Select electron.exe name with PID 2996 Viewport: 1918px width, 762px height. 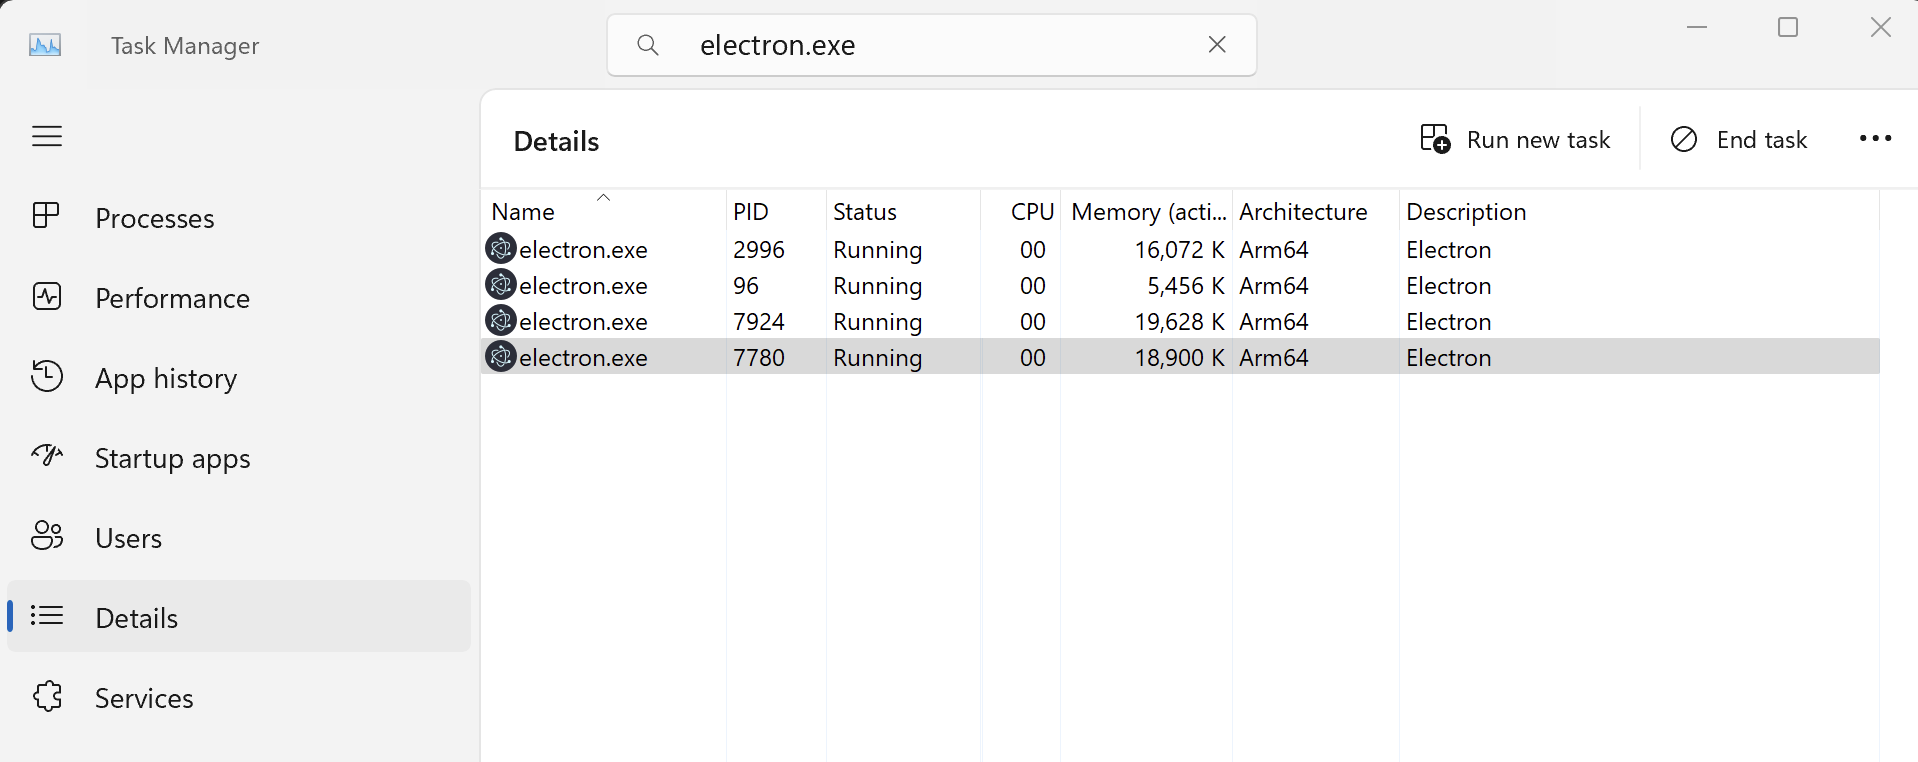pyautogui.click(x=583, y=250)
